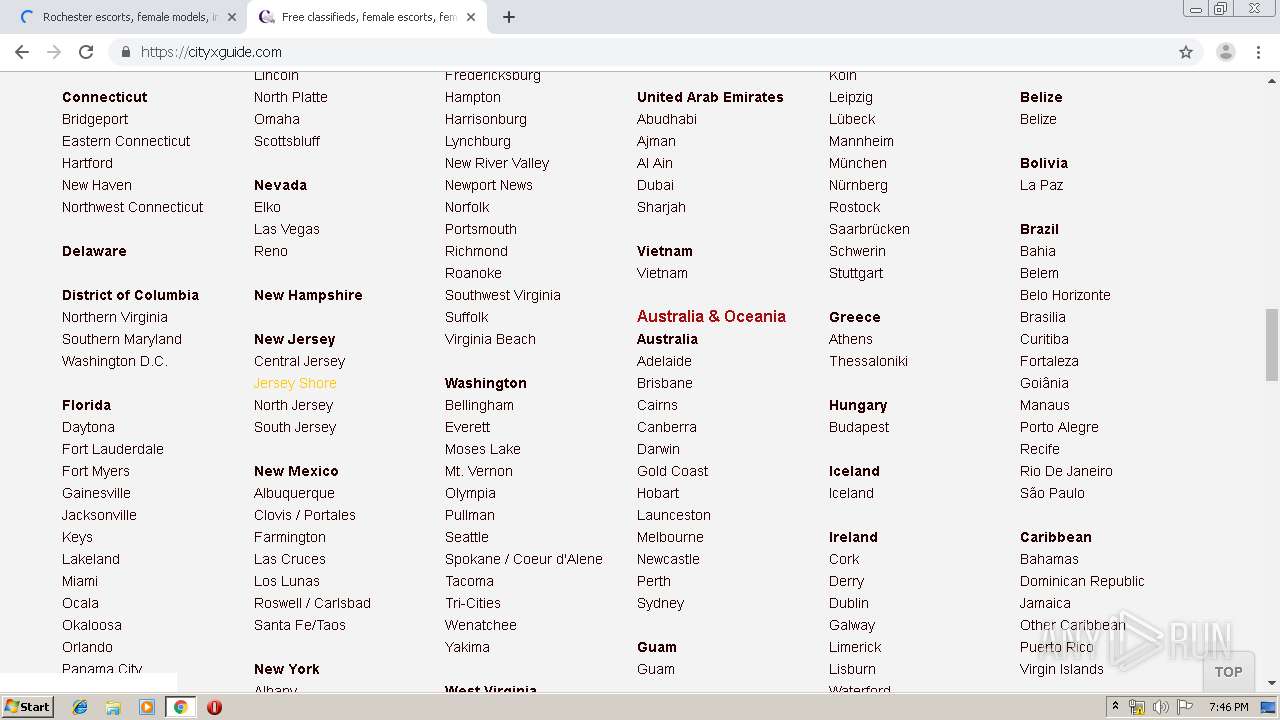
Task: Open a new browser tab
Action: click(x=509, y=17)
